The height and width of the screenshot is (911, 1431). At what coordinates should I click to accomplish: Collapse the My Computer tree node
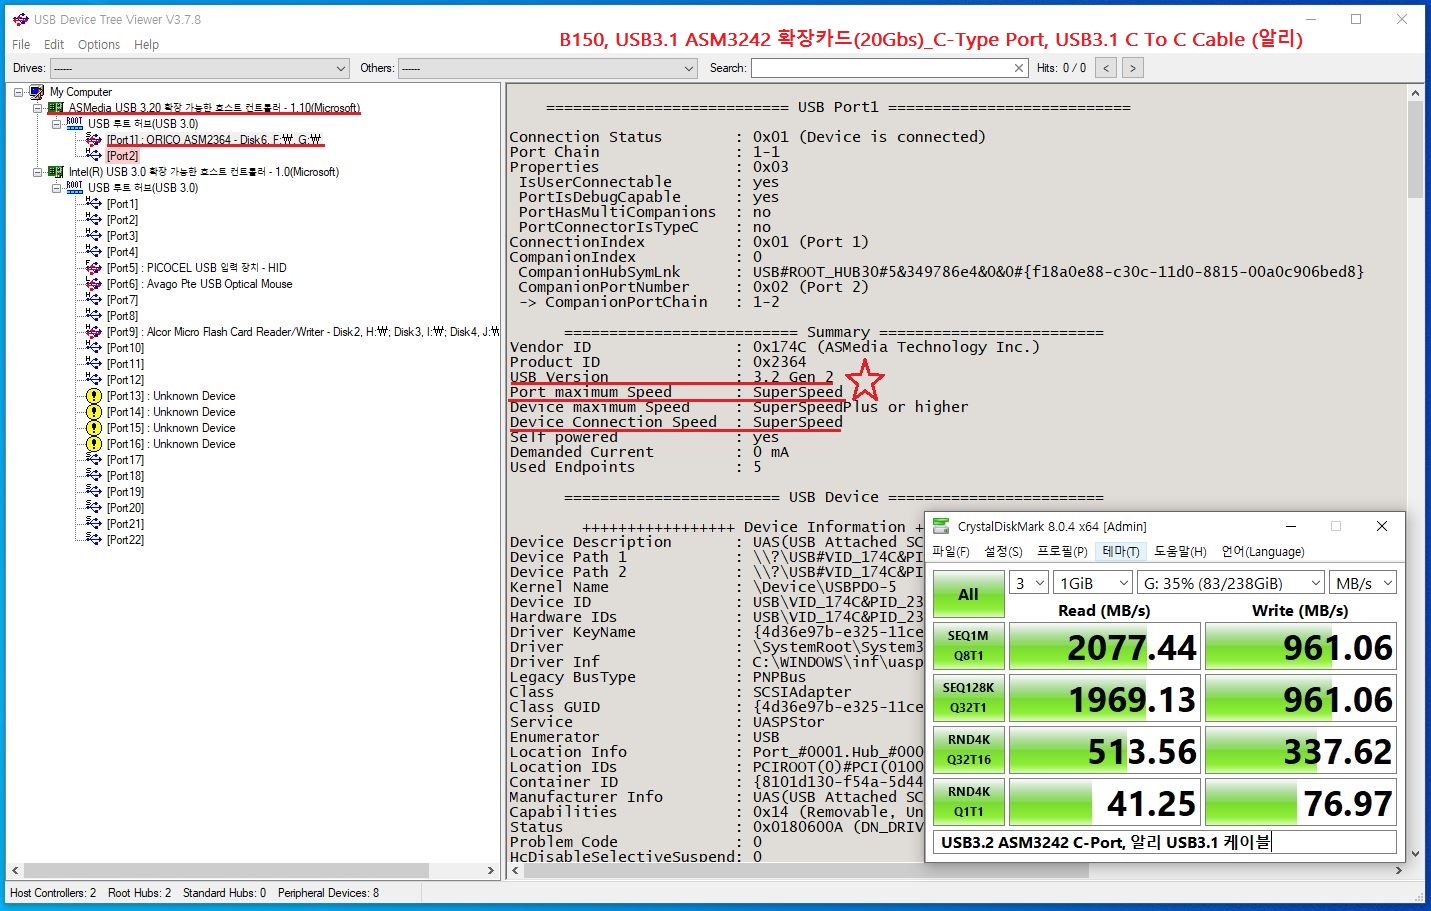coord(18,92)
